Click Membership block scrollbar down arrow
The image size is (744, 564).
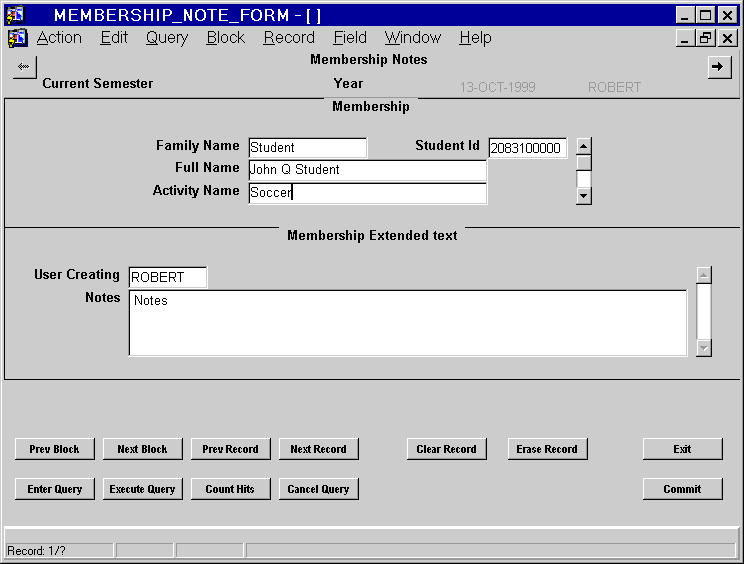coord(584,195)
